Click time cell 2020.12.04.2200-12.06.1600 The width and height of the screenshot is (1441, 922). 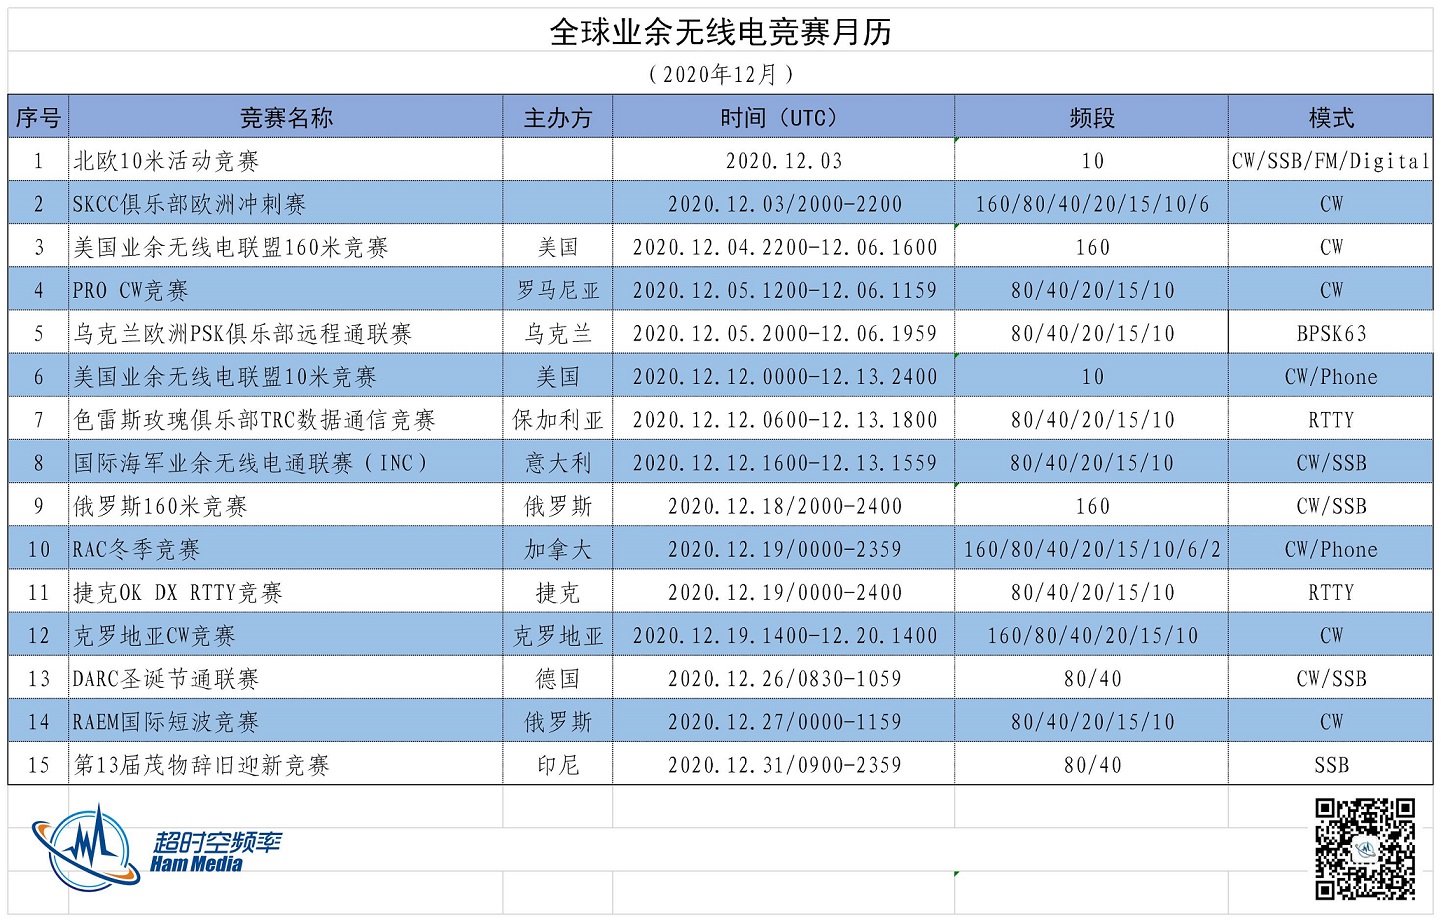click(x=784, y=247)
